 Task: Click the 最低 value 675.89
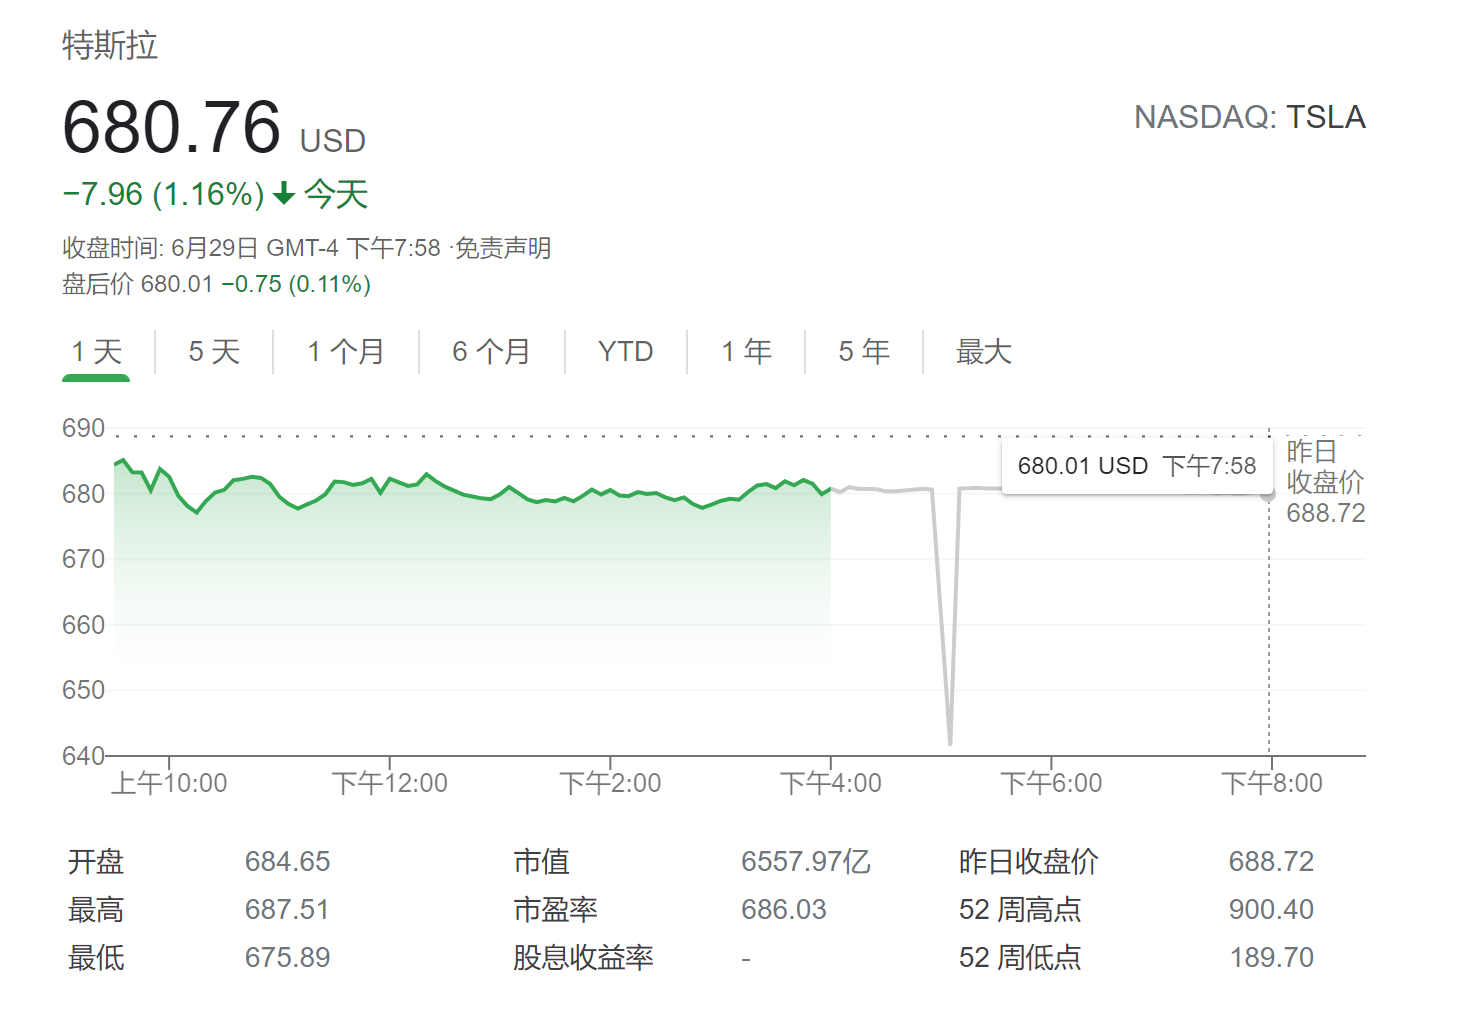[287, 958]
